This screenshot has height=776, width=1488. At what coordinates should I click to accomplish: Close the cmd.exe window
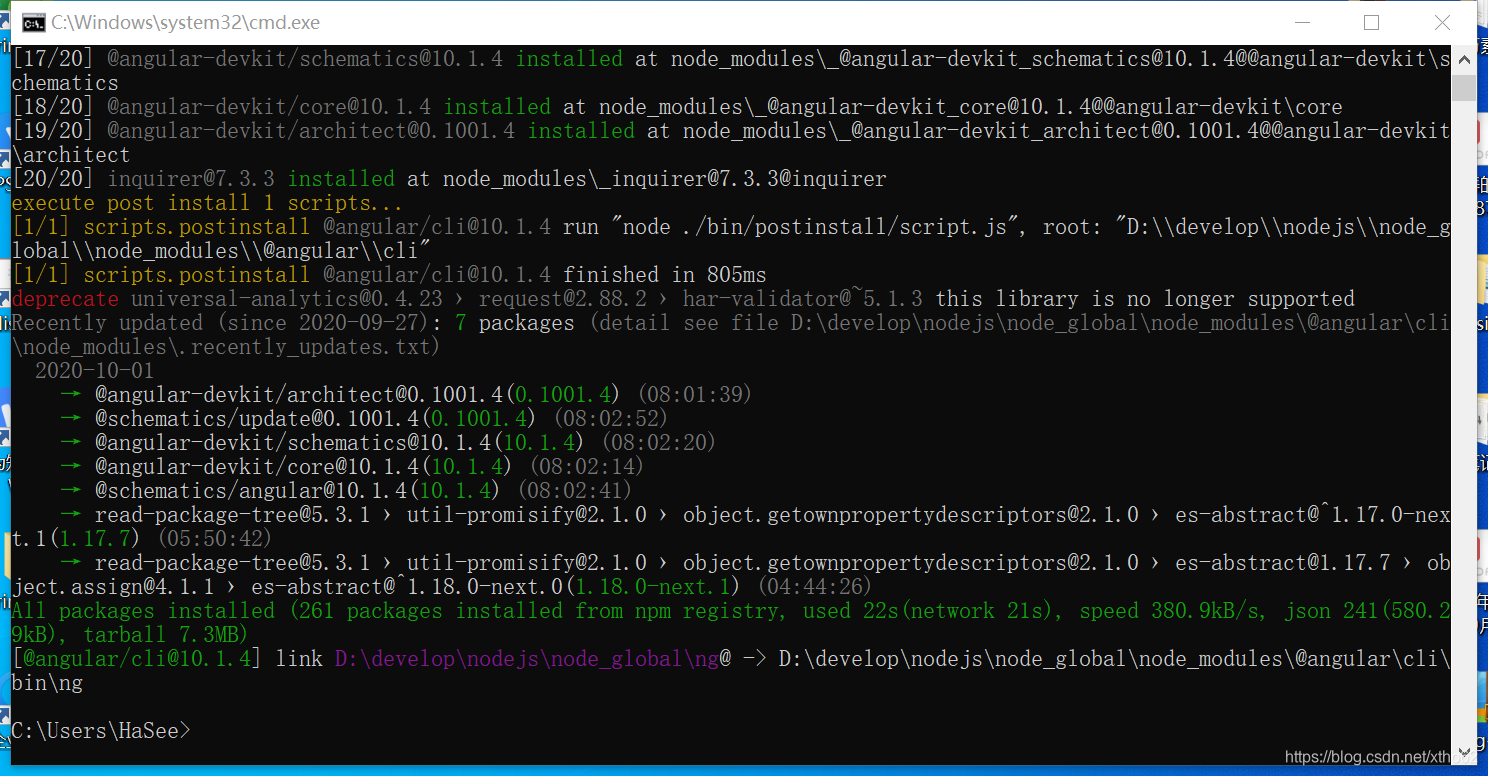pos(1442,22)
